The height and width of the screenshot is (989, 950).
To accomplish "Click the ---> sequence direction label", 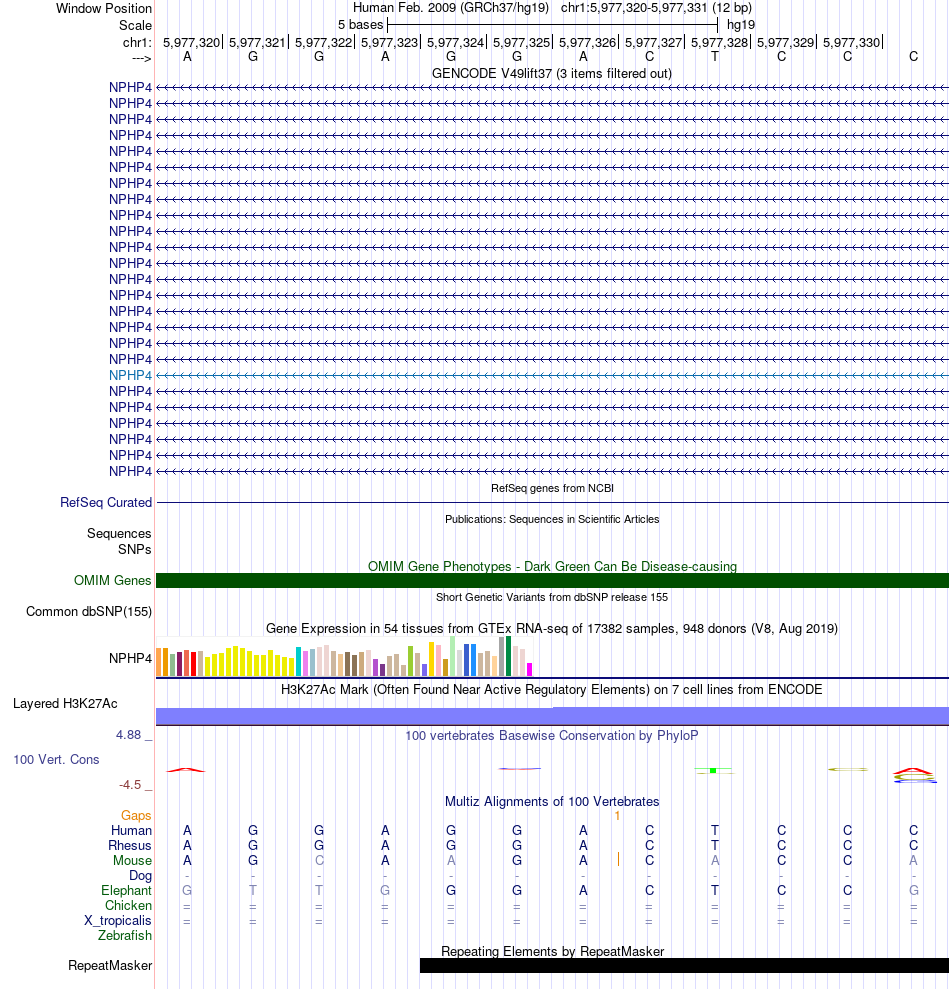I will [x=141, y=58].
